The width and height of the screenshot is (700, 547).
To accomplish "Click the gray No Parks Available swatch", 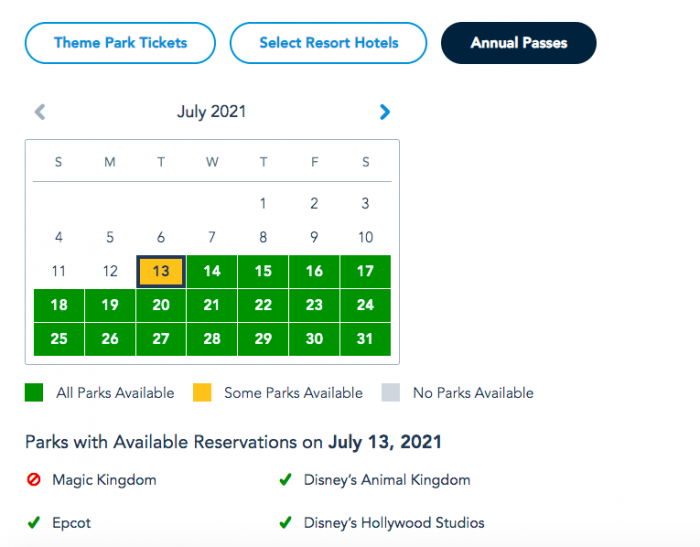I will [x=391, y=393].
